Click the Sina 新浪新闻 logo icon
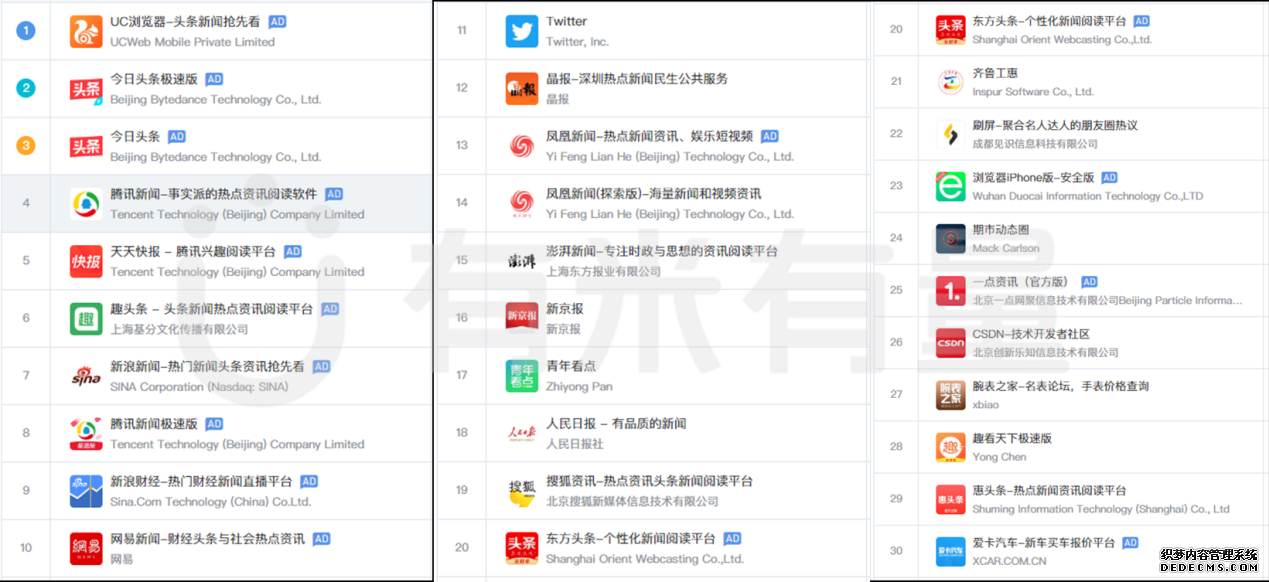The height and width of the screenshot is (582, 1269). coord(86,376)
